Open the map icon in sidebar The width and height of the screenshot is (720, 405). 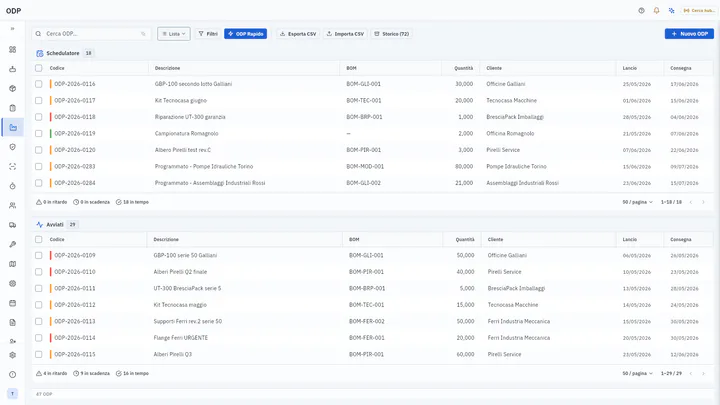click(x=12, y=264)
